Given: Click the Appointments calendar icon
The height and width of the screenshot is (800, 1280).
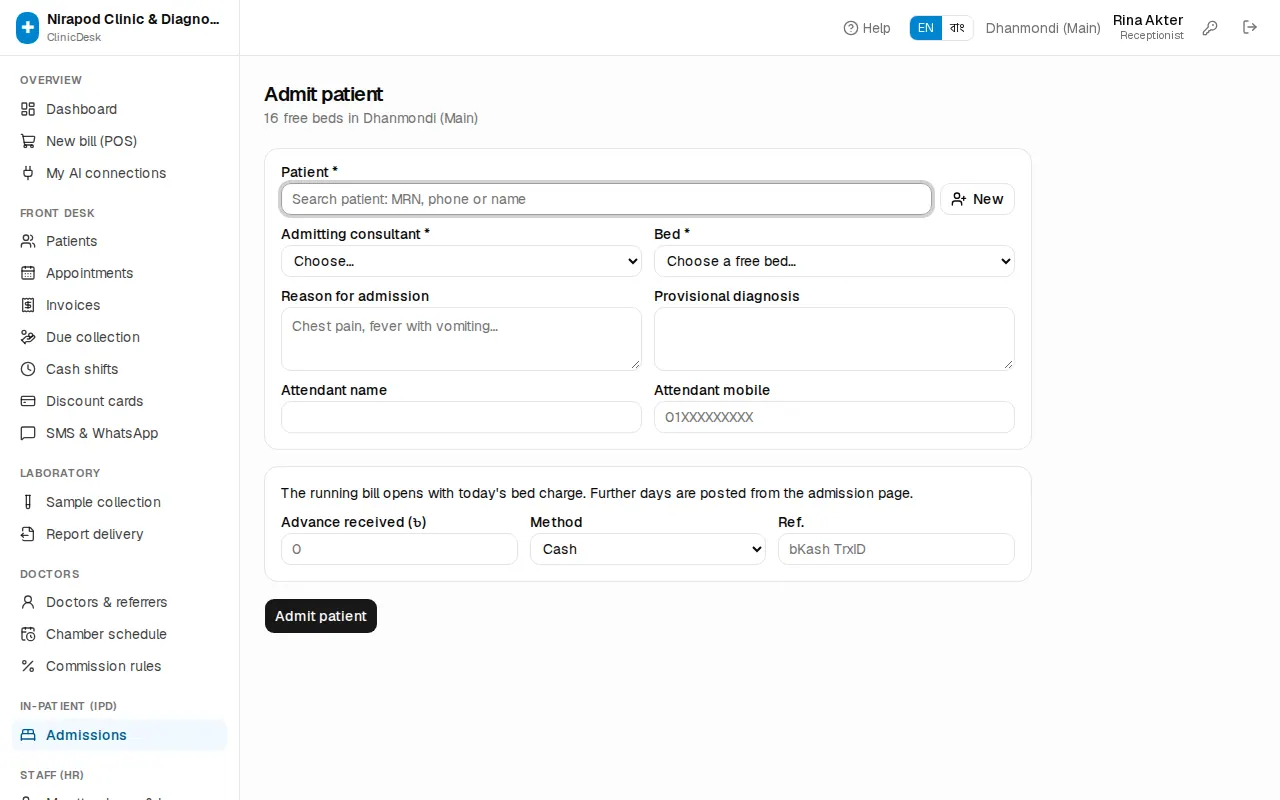Looking at the screenshot, I should [28, 273].
